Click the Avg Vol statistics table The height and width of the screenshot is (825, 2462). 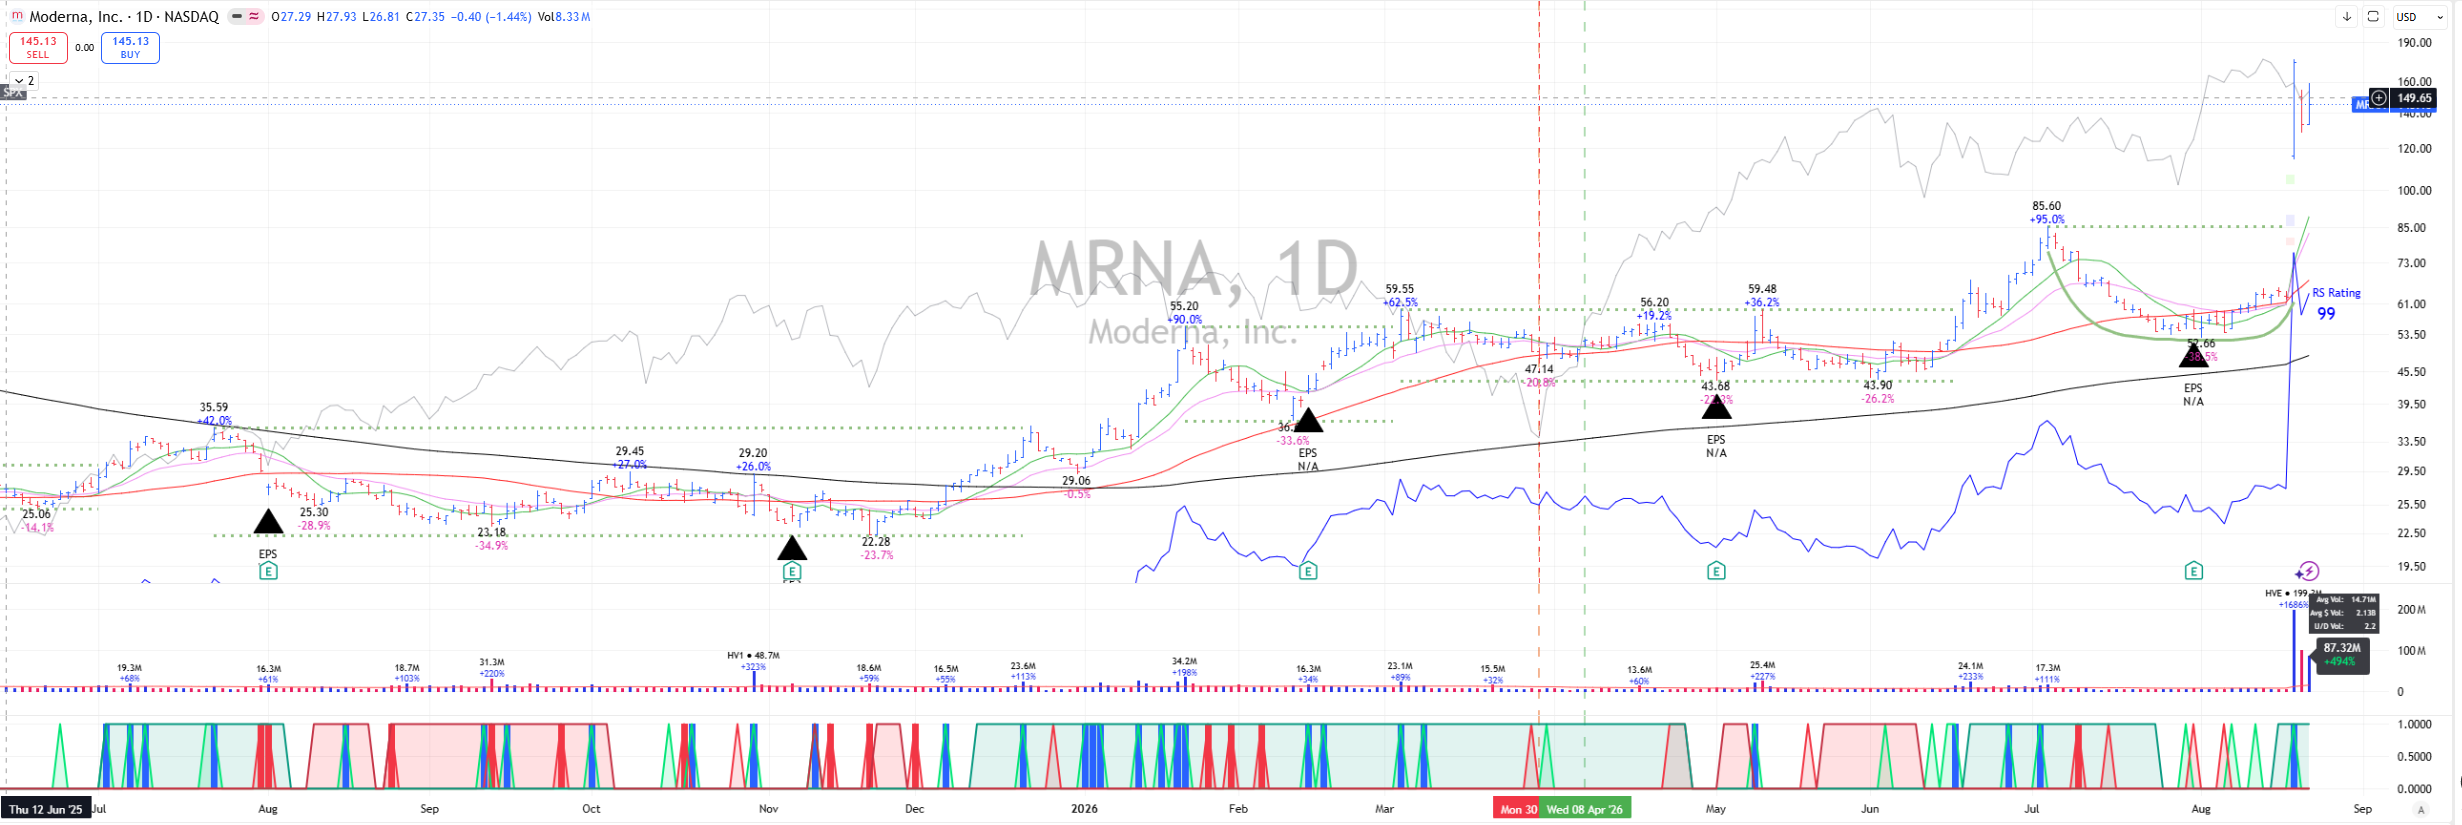tap(2343, 613)
